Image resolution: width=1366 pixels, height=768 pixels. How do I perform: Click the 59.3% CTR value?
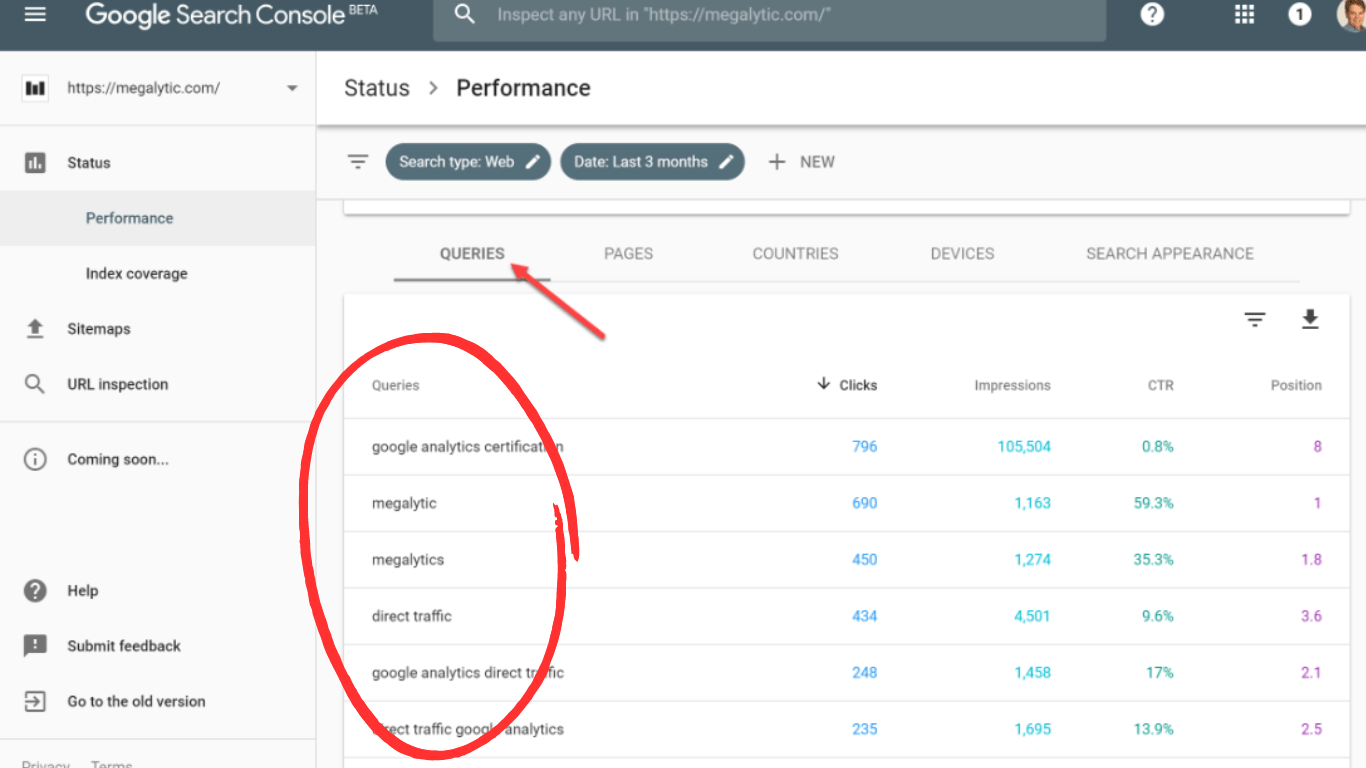(1154, 503)
